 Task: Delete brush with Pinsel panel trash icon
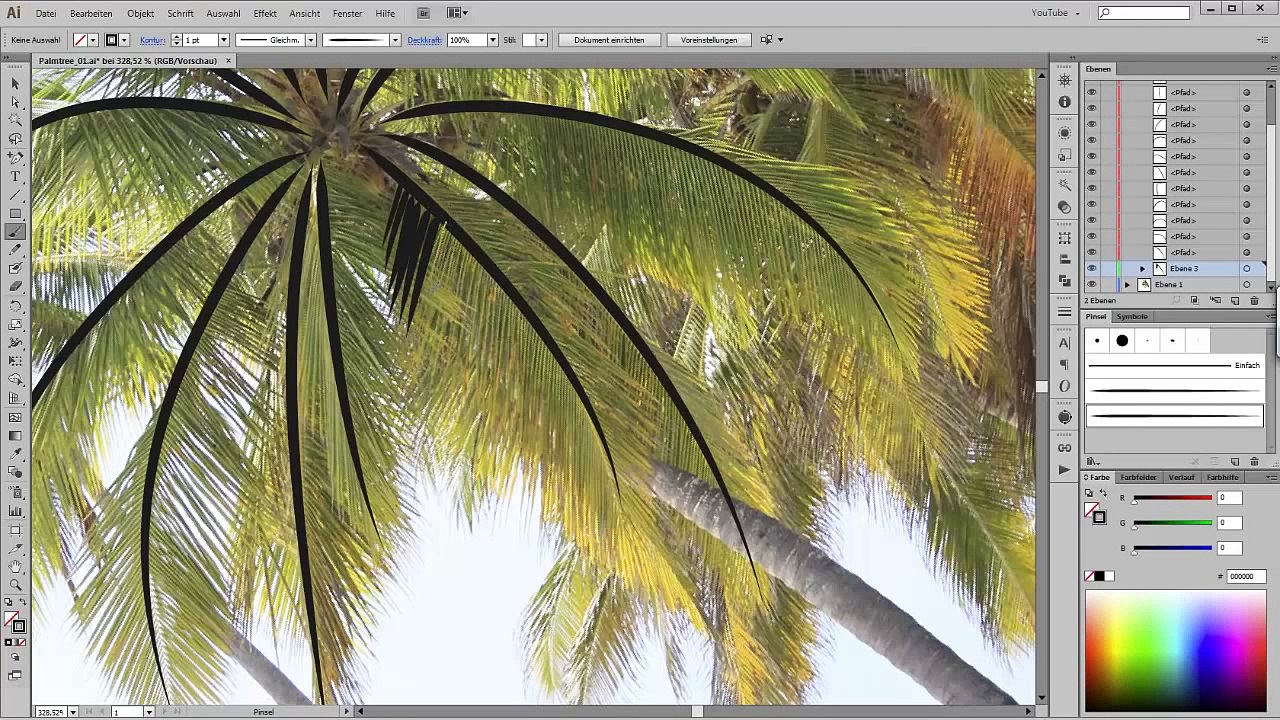1254,462
